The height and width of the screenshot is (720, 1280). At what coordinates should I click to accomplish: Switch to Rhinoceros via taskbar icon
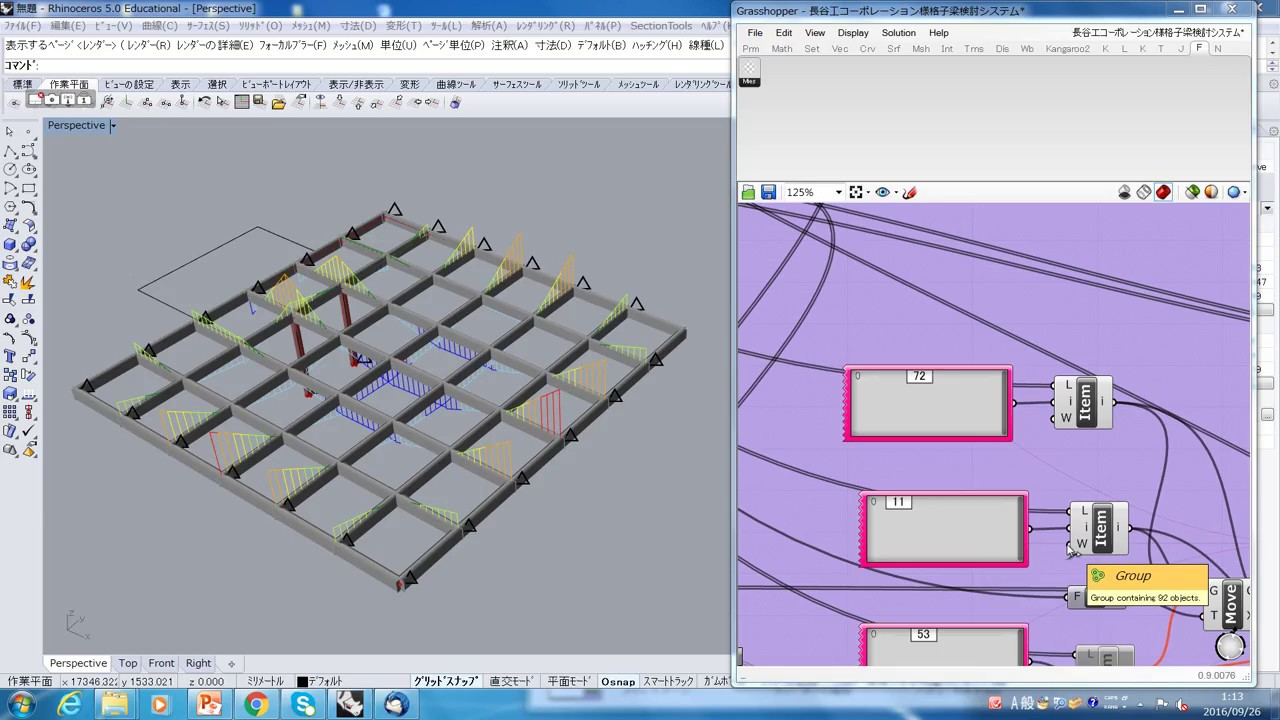(x=350, y=705)
